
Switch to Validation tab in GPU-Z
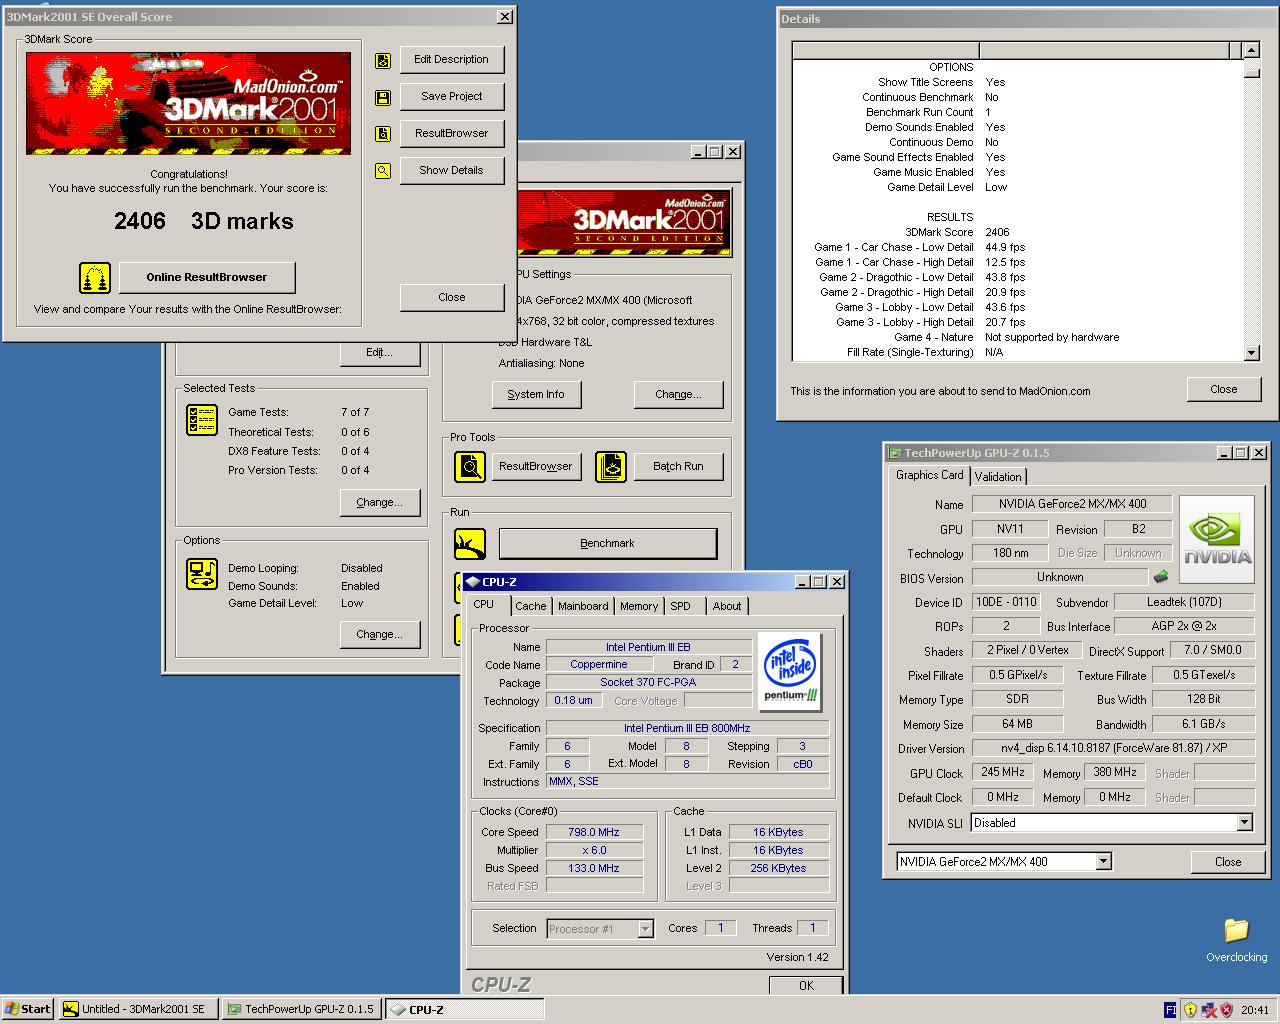(998, 477)
